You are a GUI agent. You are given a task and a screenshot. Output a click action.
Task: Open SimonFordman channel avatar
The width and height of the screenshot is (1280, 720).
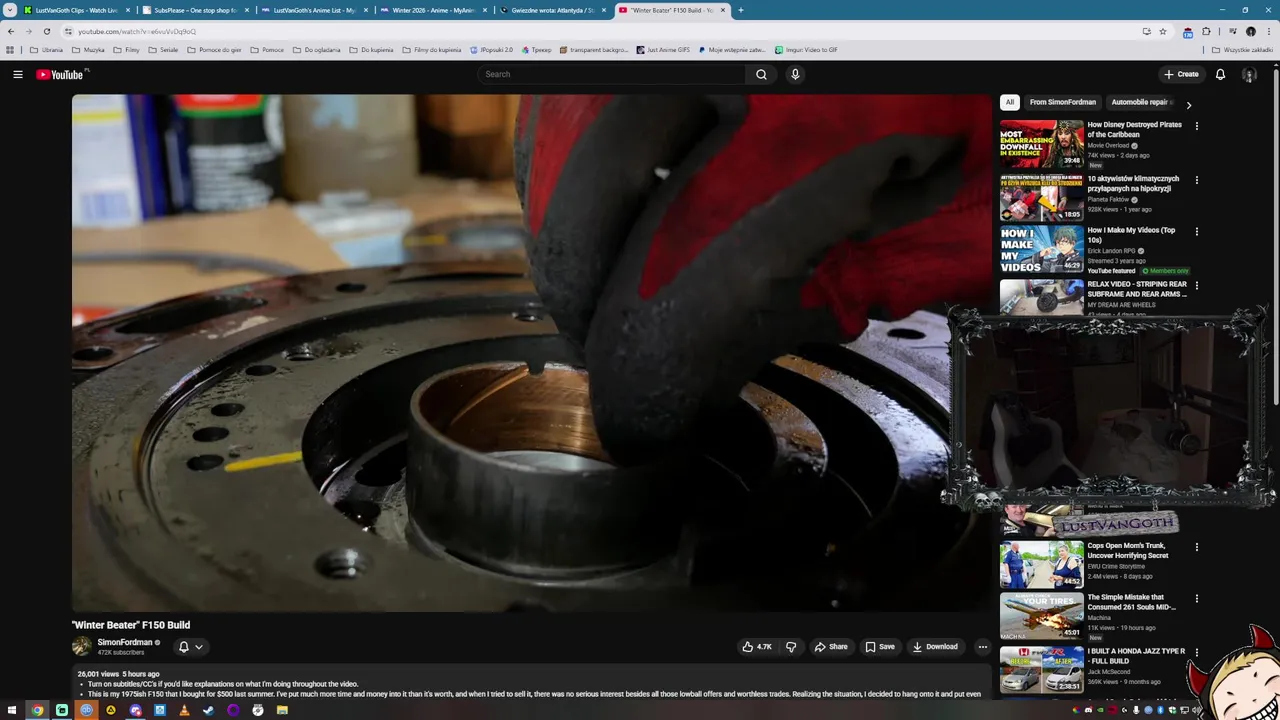tap(81, 646)
